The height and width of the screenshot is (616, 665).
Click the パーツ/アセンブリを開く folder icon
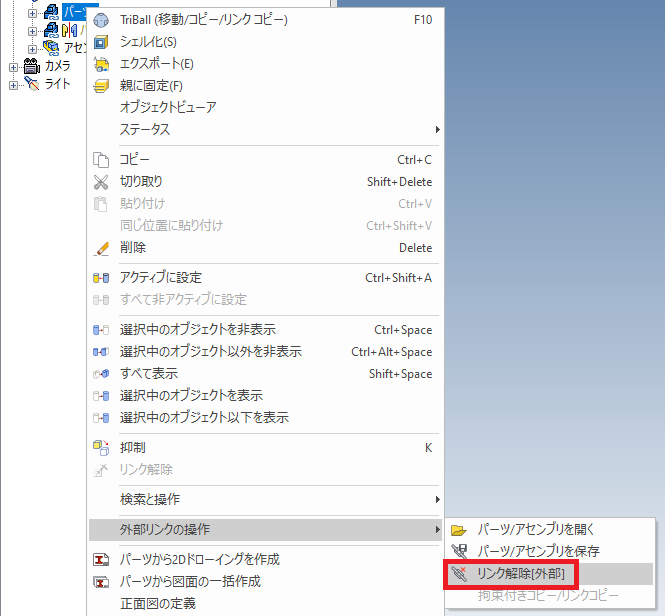point(459,529)
